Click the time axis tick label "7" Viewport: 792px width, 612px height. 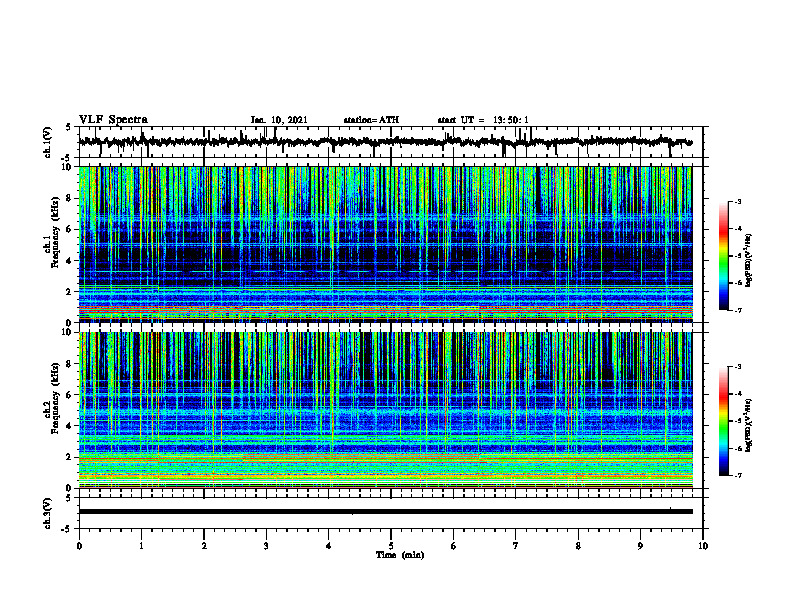point(516,546)
